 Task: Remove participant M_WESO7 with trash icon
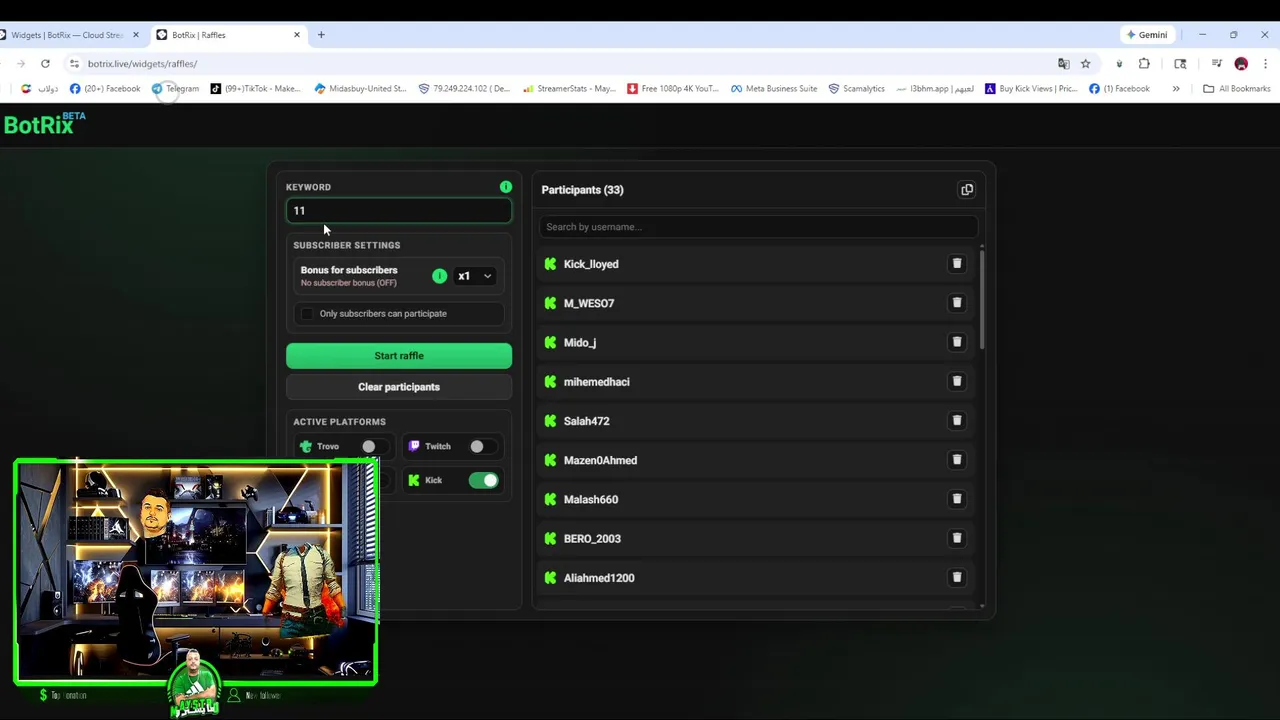coord(957,303)
